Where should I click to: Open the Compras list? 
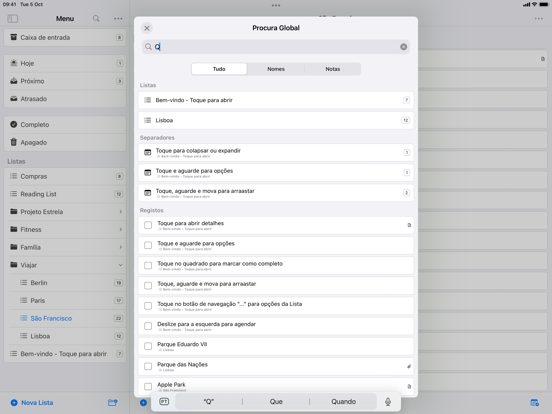click(x=65, y=176)
